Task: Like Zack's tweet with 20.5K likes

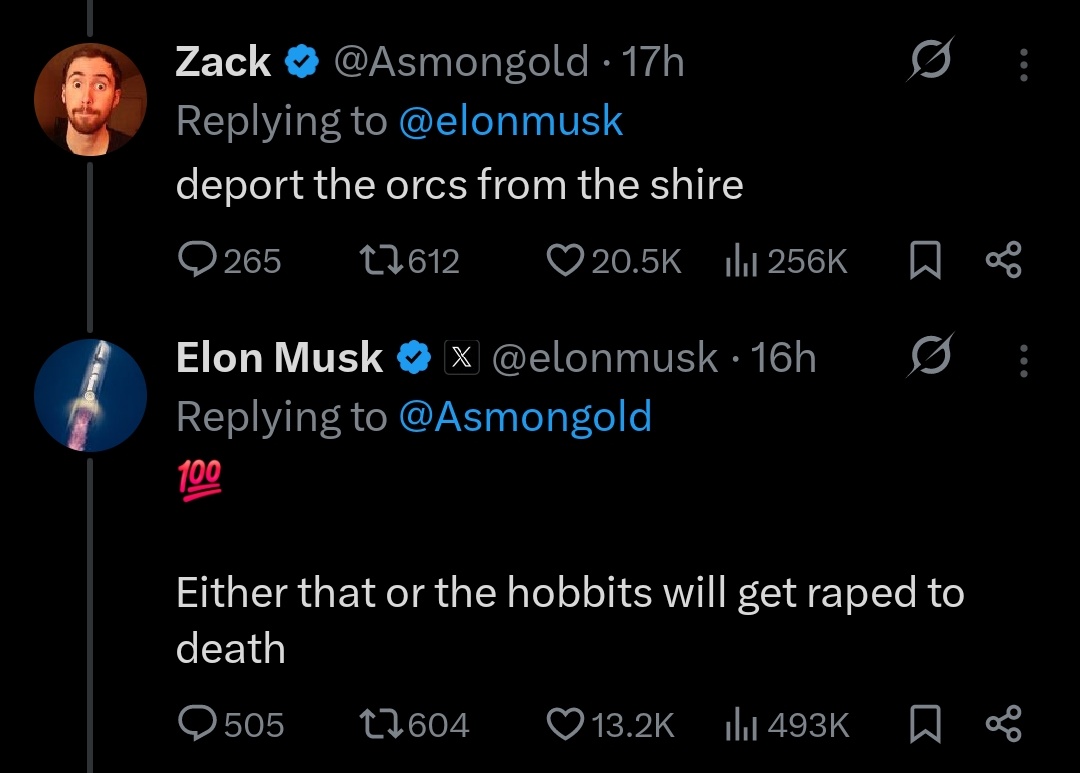Action: pos(565,261)
